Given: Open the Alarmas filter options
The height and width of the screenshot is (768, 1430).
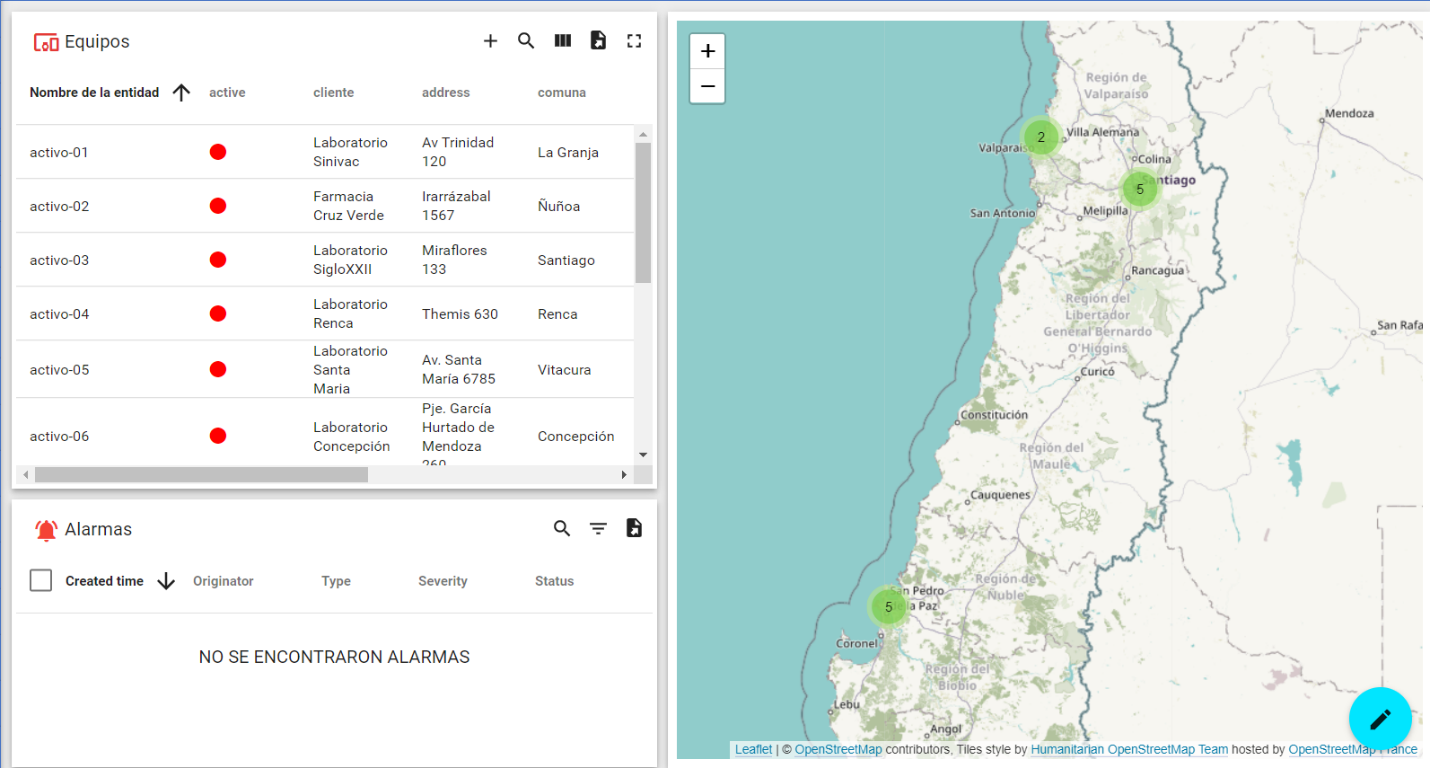Looking at the screenshot, I should tap(598, 529).
